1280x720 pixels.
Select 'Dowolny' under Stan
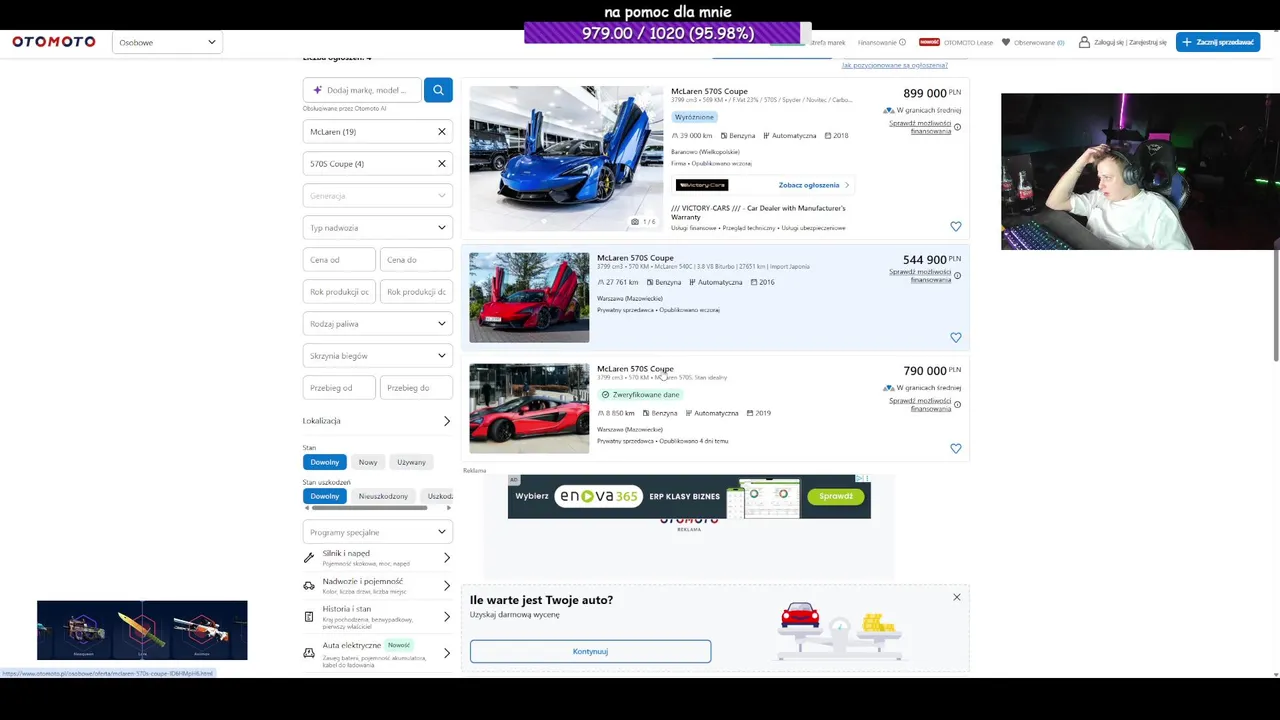click(x=325, y=462)
